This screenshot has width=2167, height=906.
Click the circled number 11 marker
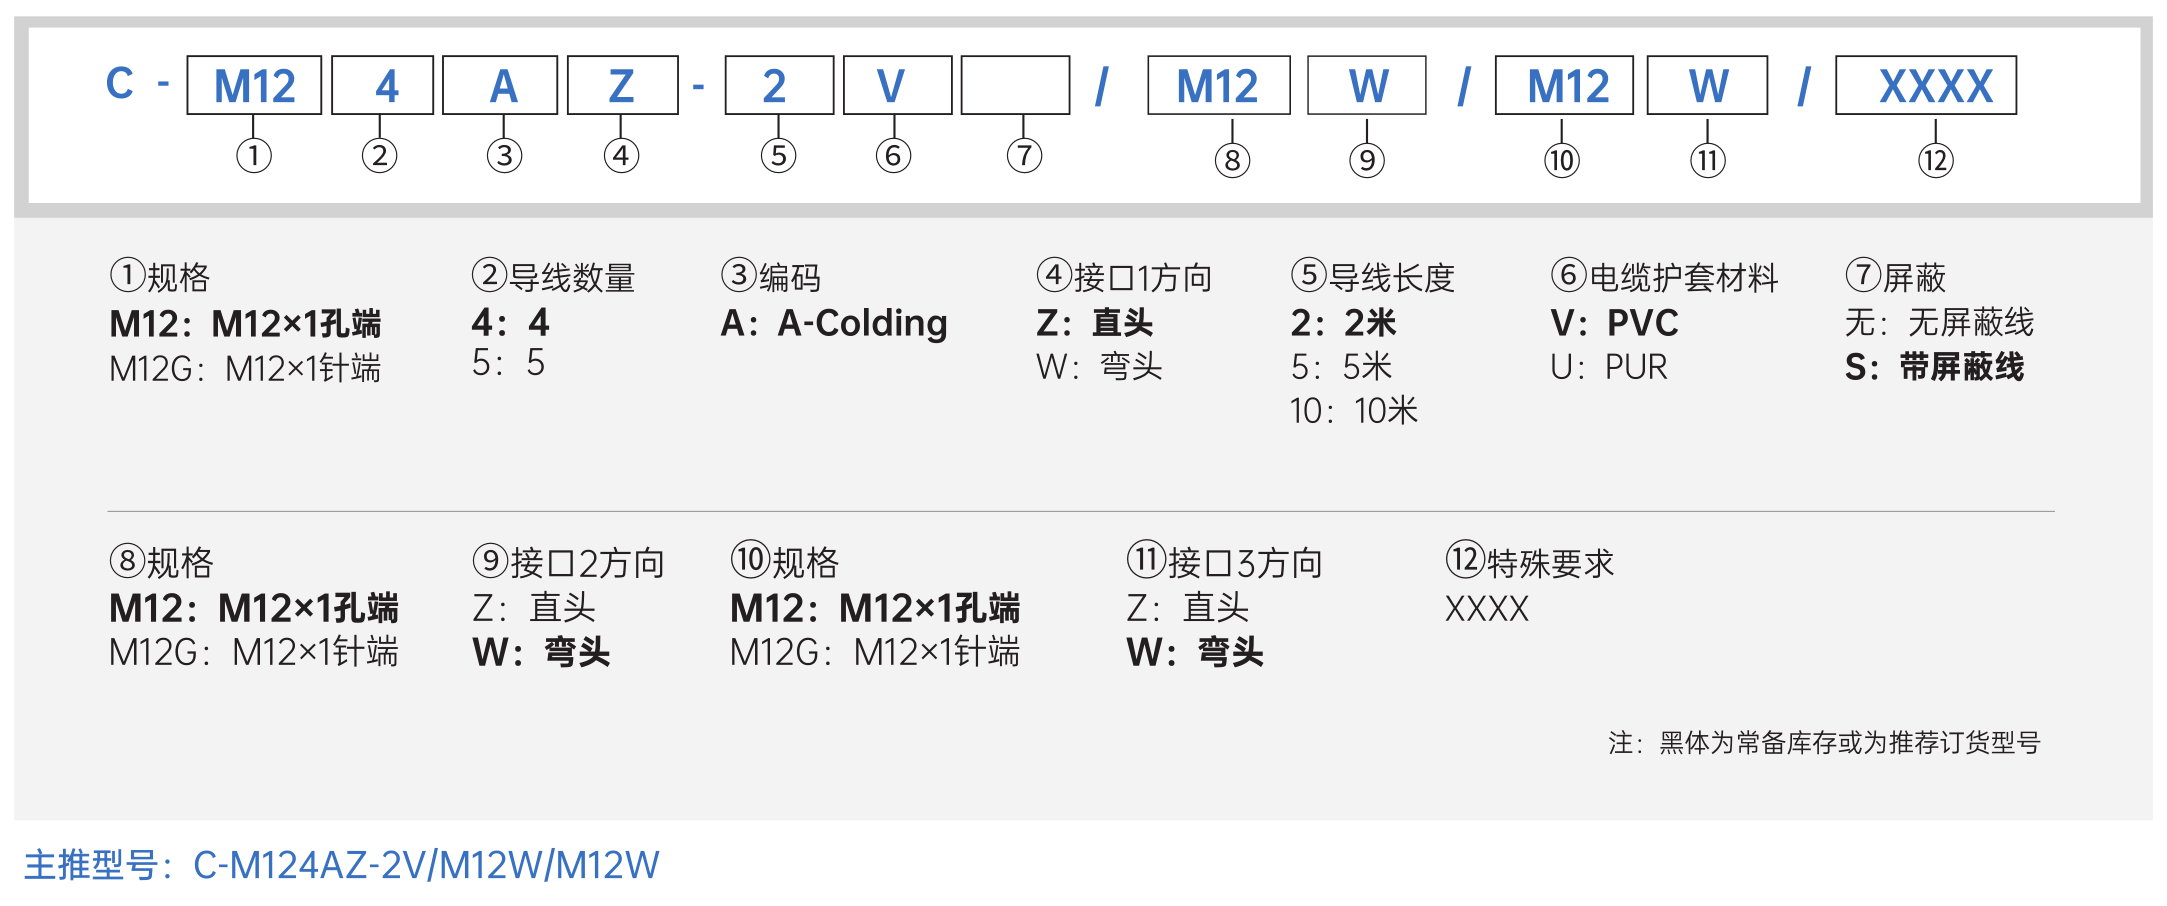1708,160
